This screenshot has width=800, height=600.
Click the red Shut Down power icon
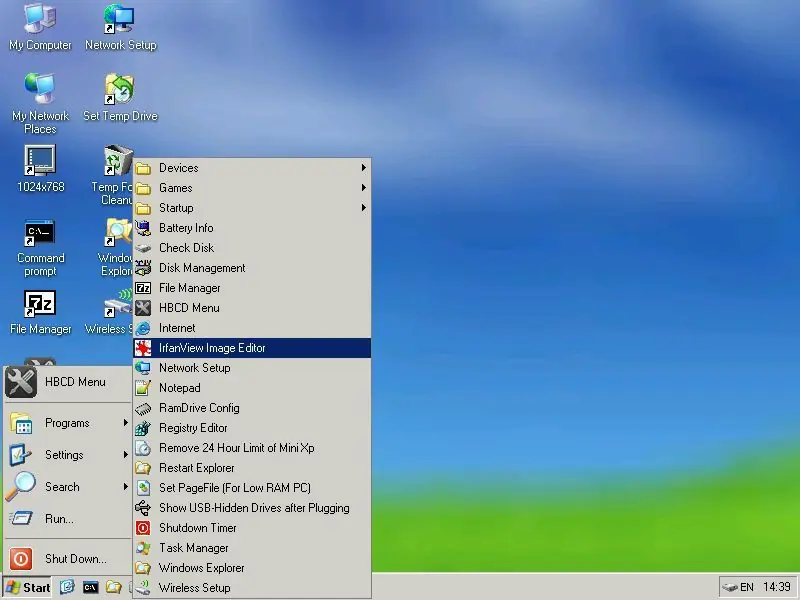[21, 559]
